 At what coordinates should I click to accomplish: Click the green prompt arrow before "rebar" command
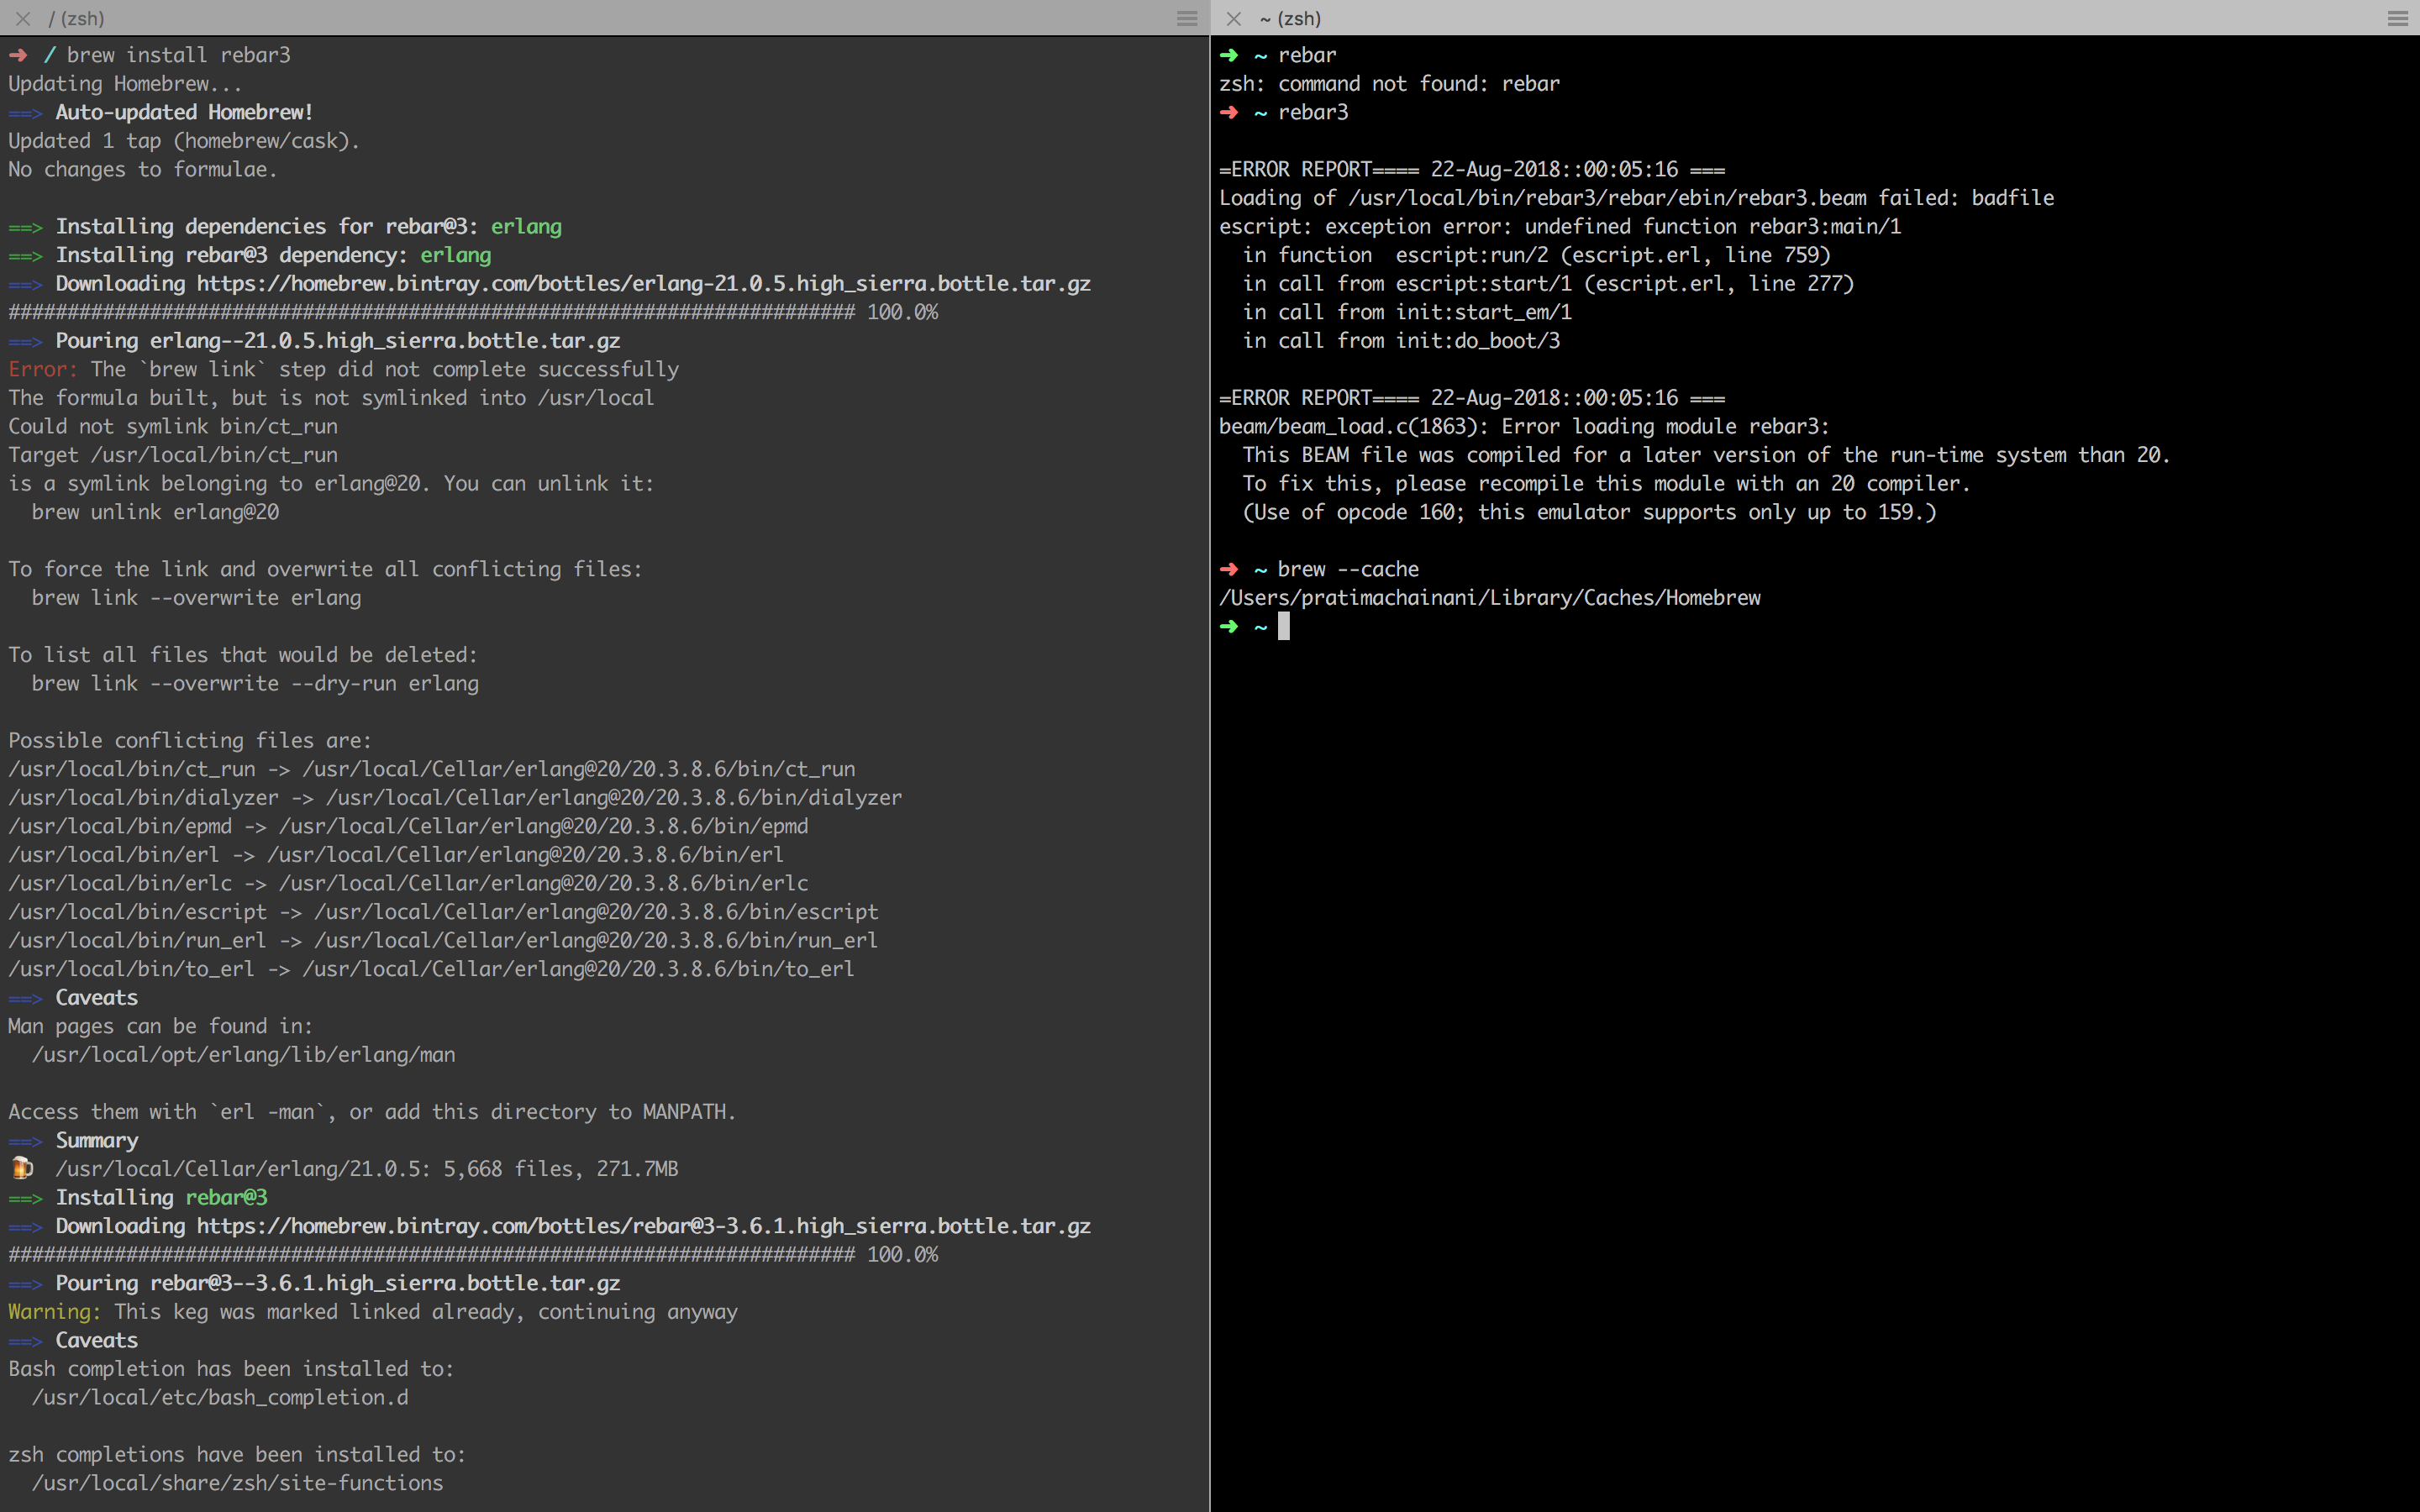click(1229, 55)
